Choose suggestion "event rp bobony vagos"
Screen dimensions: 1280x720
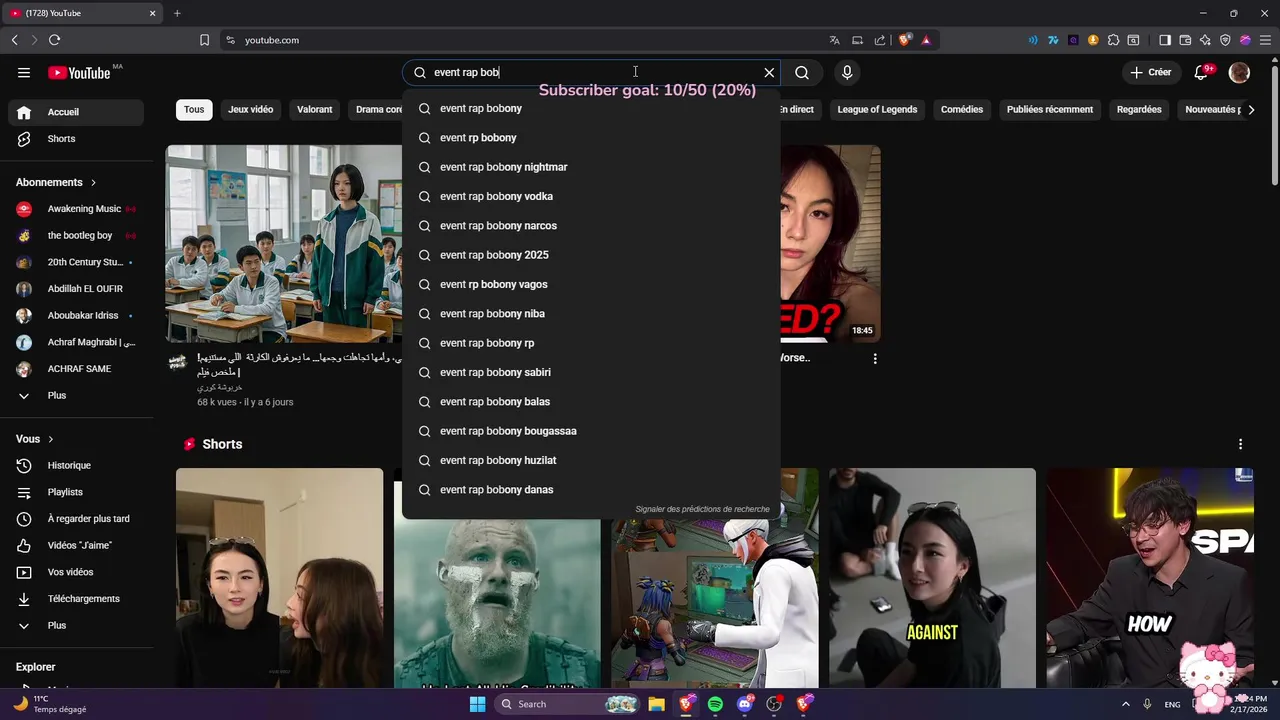591,284
